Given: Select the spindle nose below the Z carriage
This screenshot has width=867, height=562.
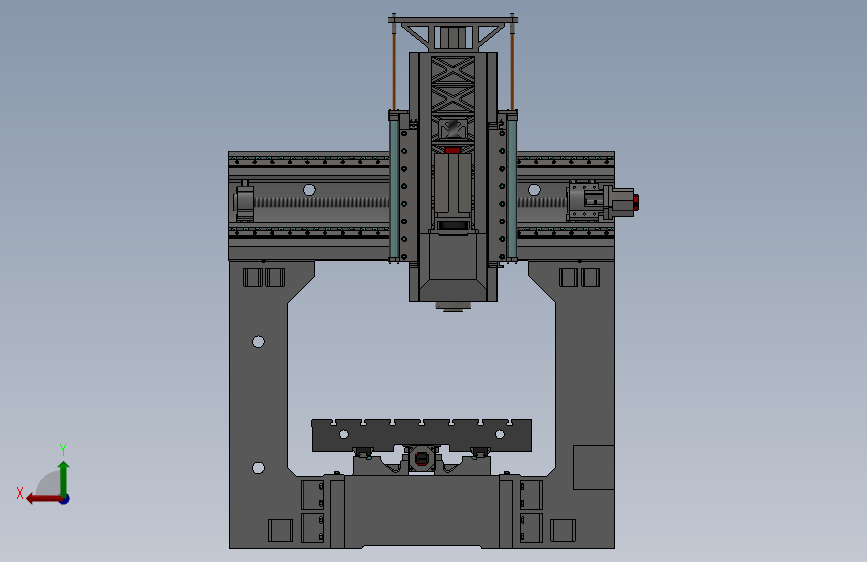Looking at the screenshot, I should (x=453, y=306).
